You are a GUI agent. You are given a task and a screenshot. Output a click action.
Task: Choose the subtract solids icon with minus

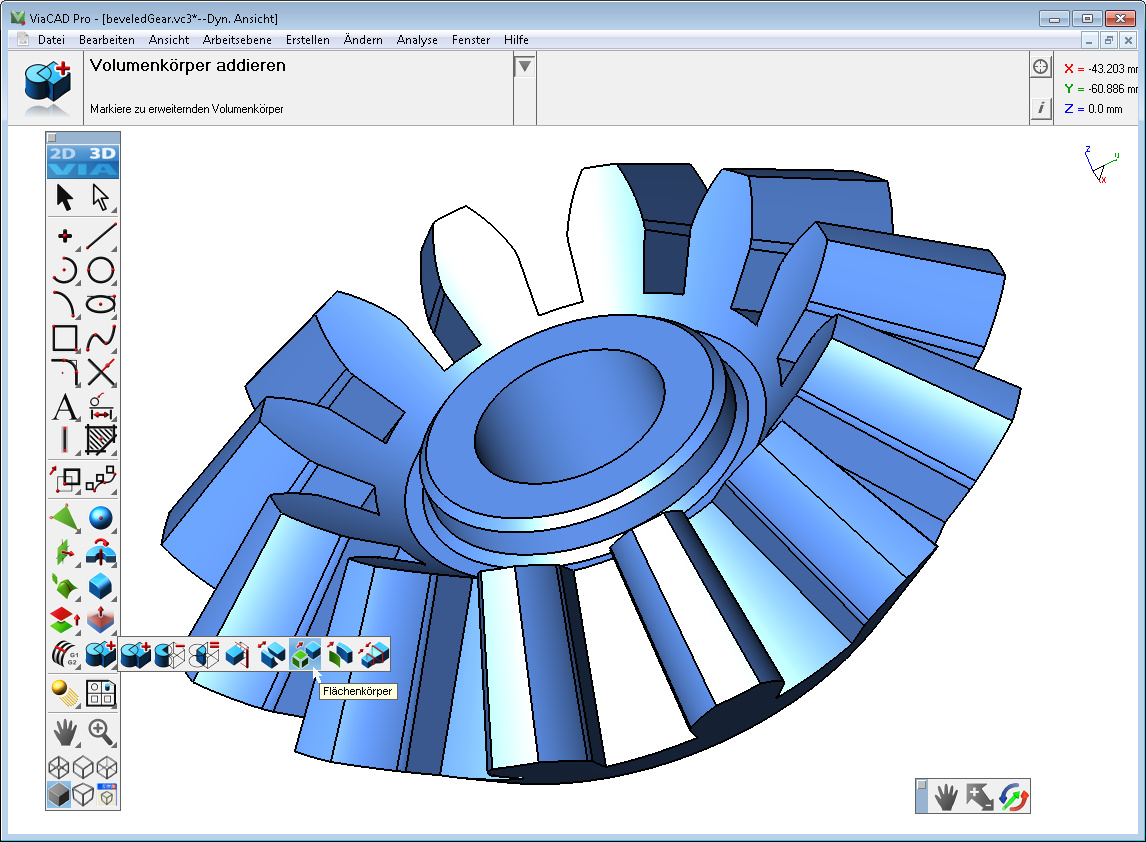point(169,654)
